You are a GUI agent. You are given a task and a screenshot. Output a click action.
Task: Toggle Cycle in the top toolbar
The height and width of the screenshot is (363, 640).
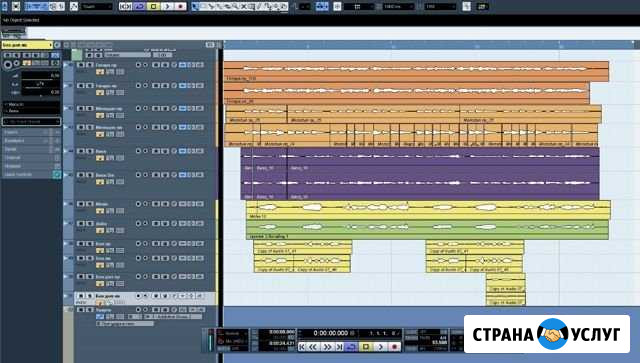[140, 7]
